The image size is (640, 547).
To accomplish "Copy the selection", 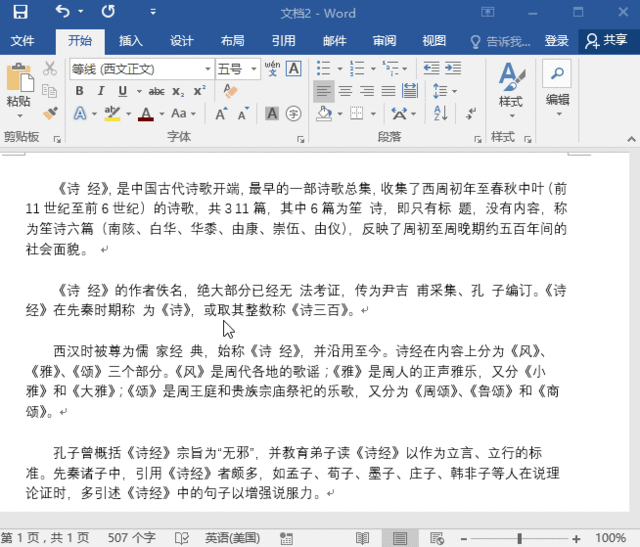I will pyautogui.click(x=50, y=91).
